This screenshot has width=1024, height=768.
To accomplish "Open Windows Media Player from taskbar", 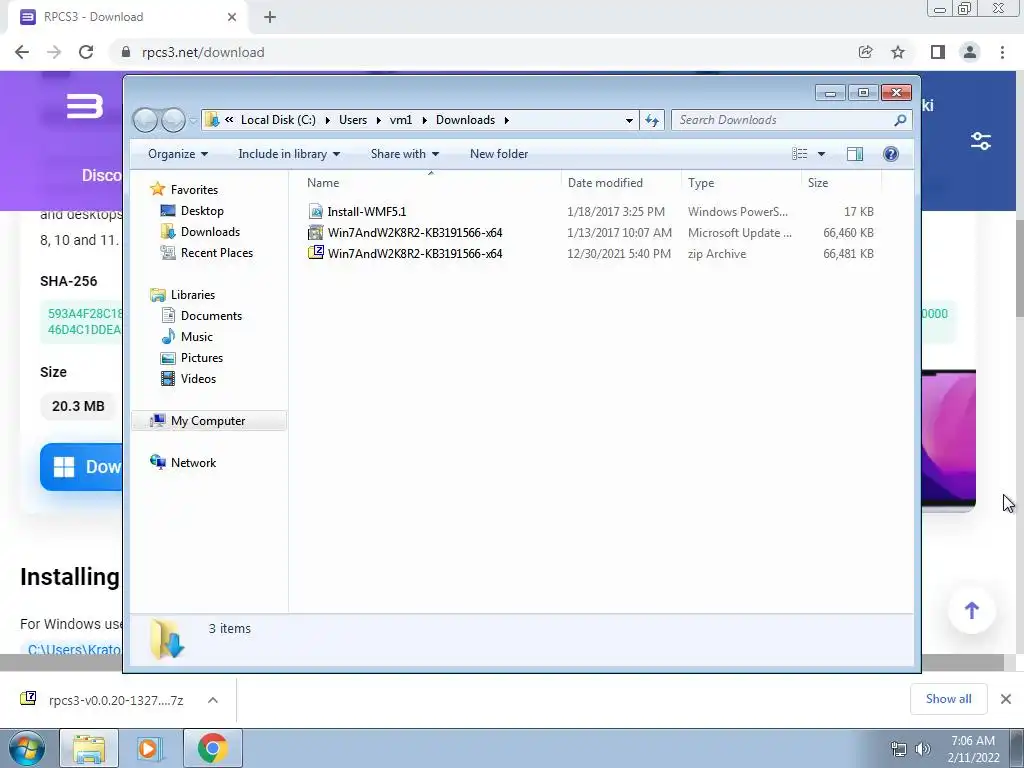I will point(148,748).
